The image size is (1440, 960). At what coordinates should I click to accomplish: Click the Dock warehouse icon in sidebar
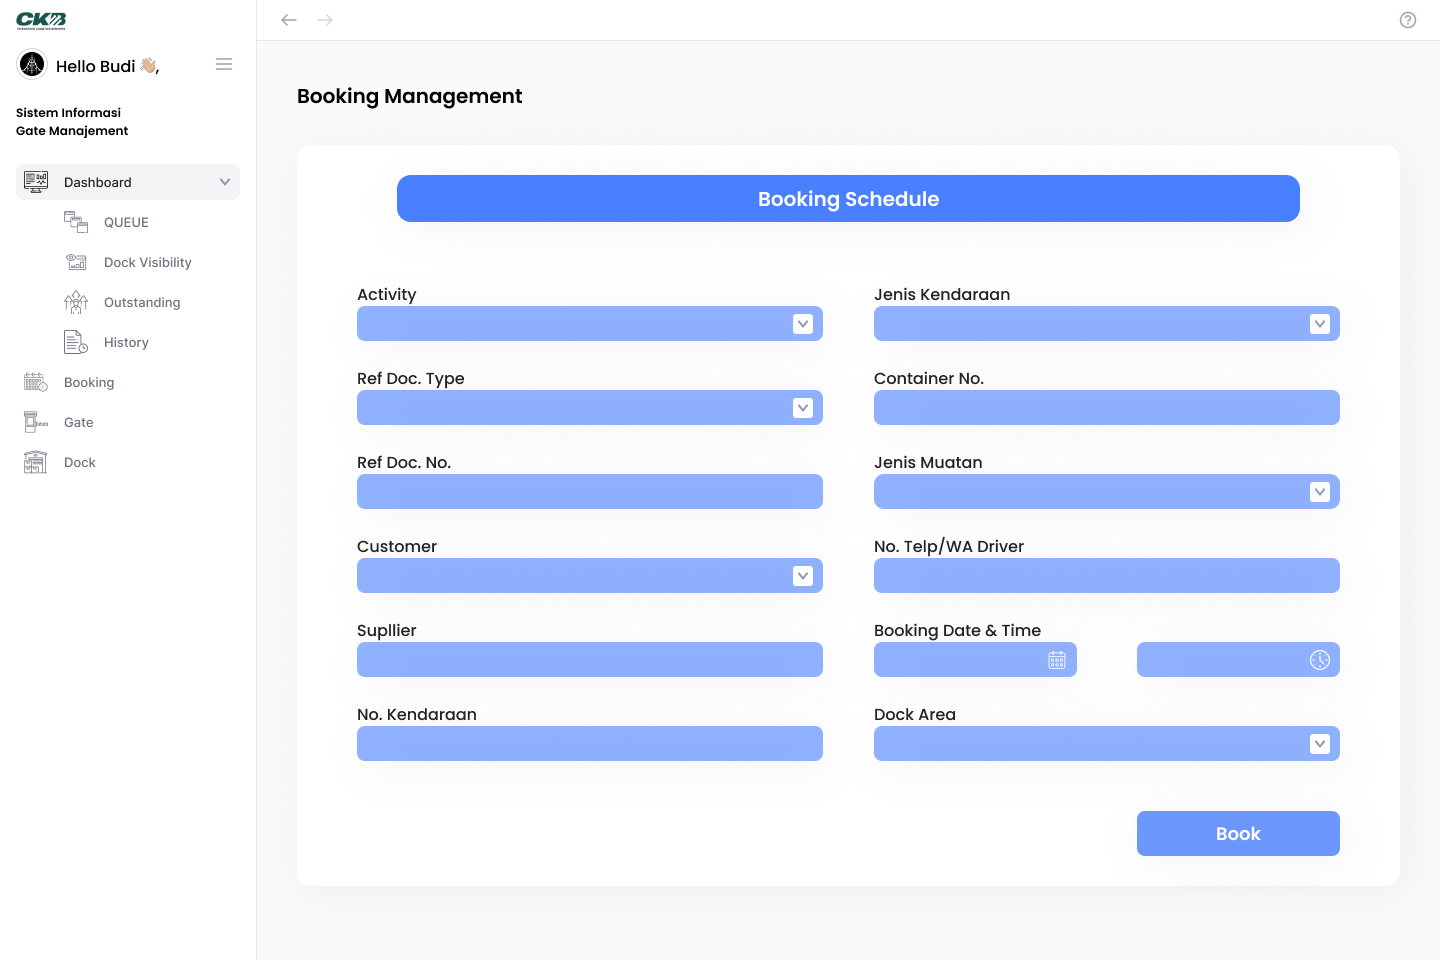coord(36,462)
